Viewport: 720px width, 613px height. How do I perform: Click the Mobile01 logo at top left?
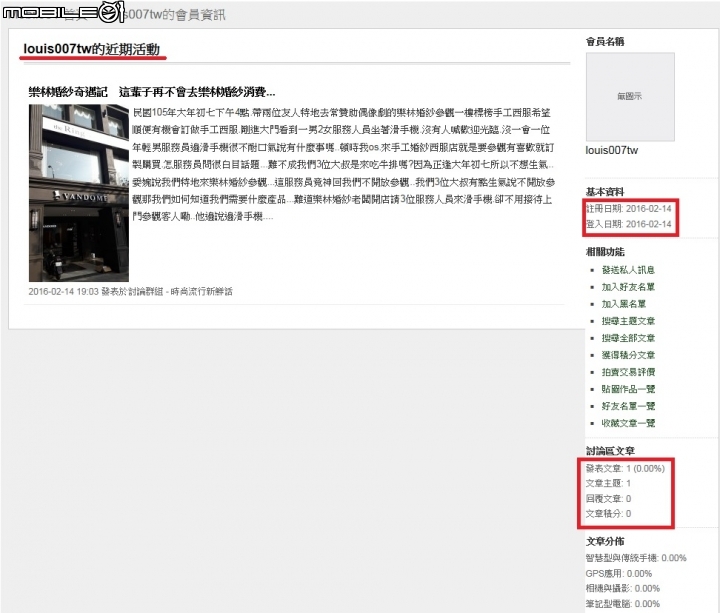point(64,12)
